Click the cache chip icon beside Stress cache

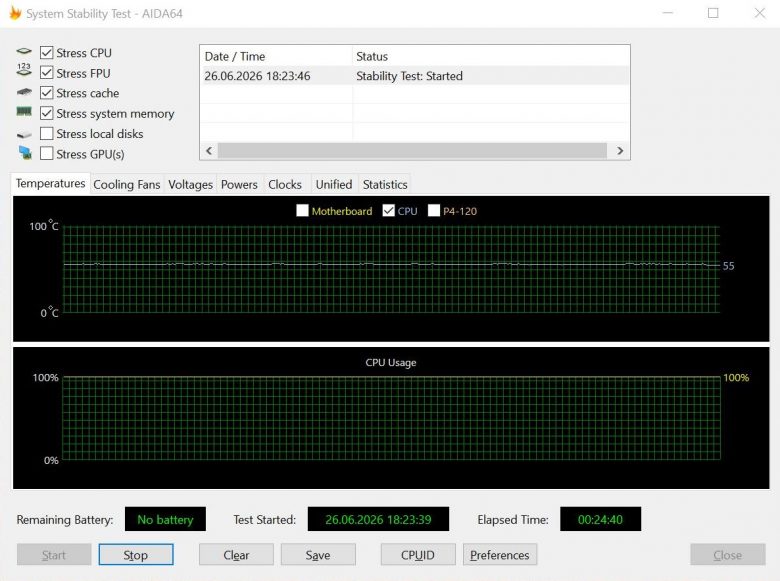click(x=24, y=92)
